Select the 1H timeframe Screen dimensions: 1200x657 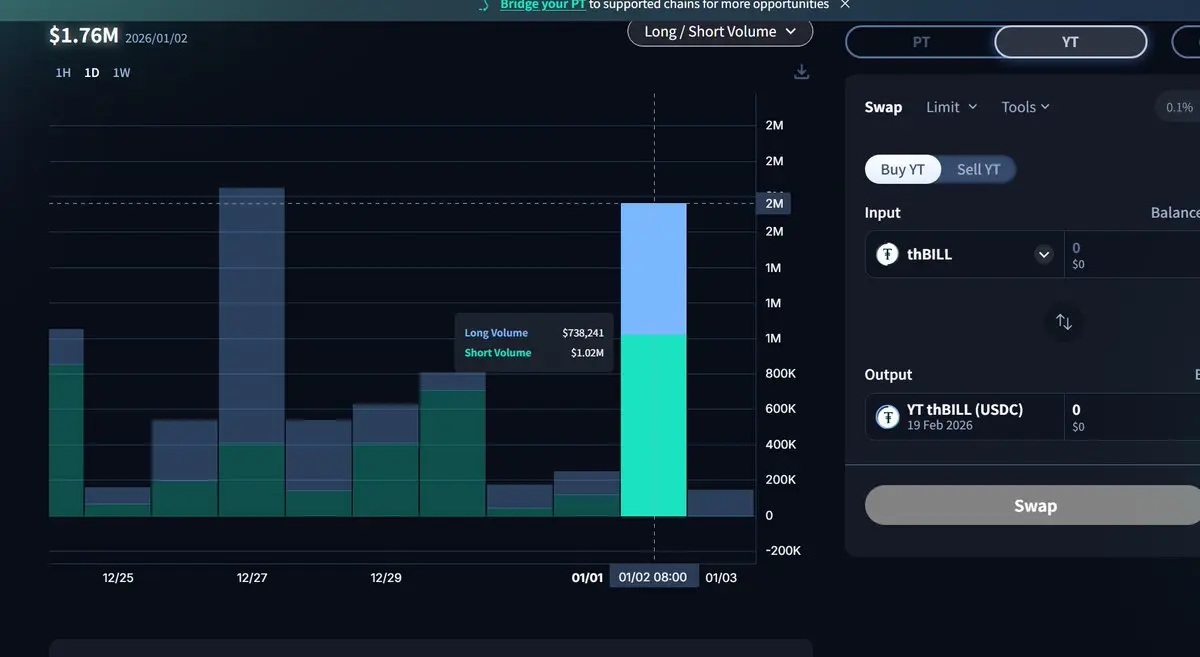point(63,73)
